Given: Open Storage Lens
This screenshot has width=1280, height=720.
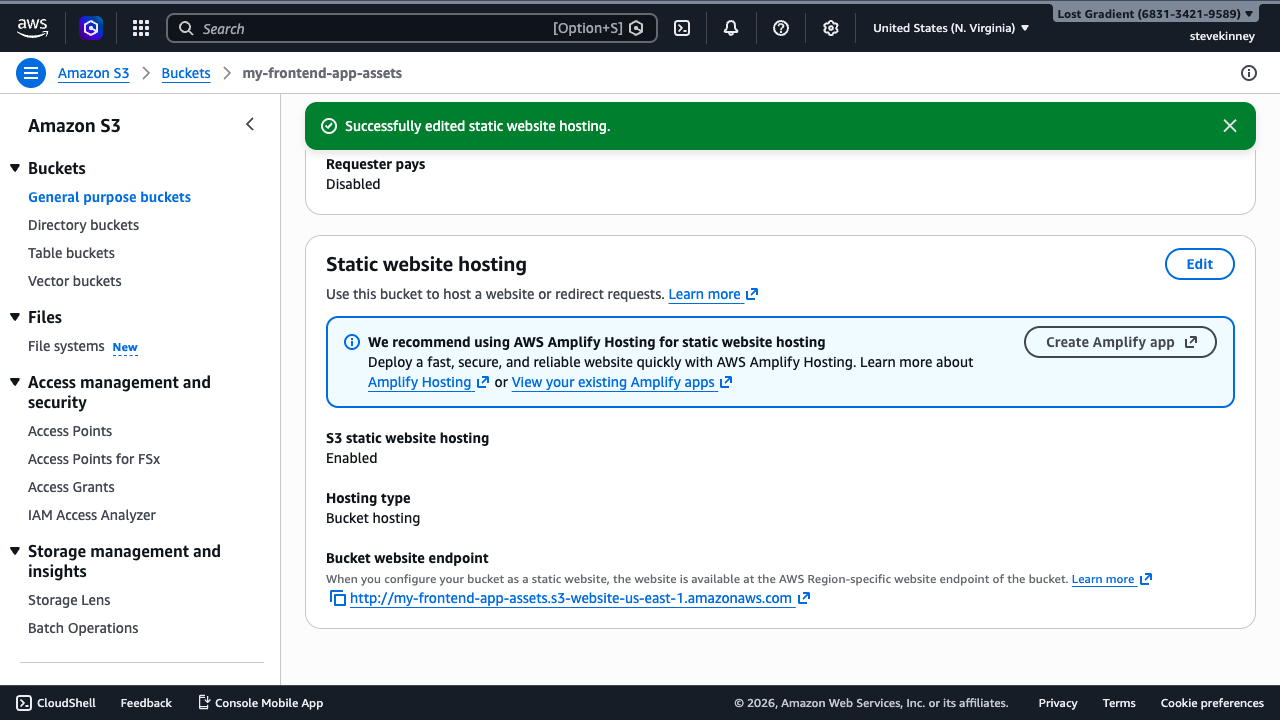Looking at the screenshot, I should [69, 600].
